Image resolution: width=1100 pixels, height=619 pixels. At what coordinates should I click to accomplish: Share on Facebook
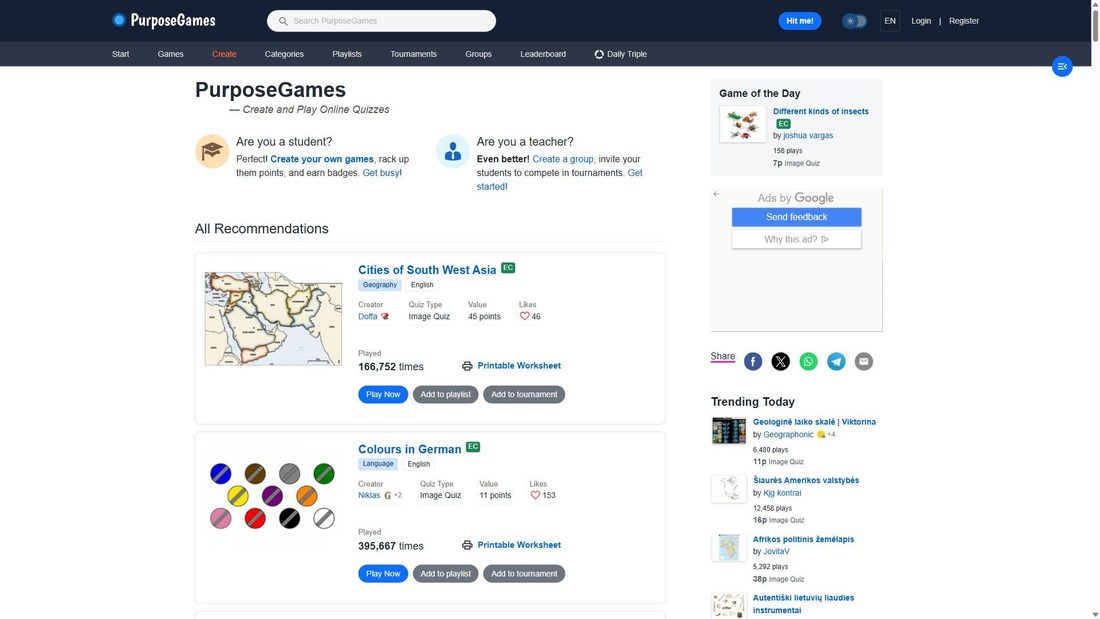tap(753, 361)
